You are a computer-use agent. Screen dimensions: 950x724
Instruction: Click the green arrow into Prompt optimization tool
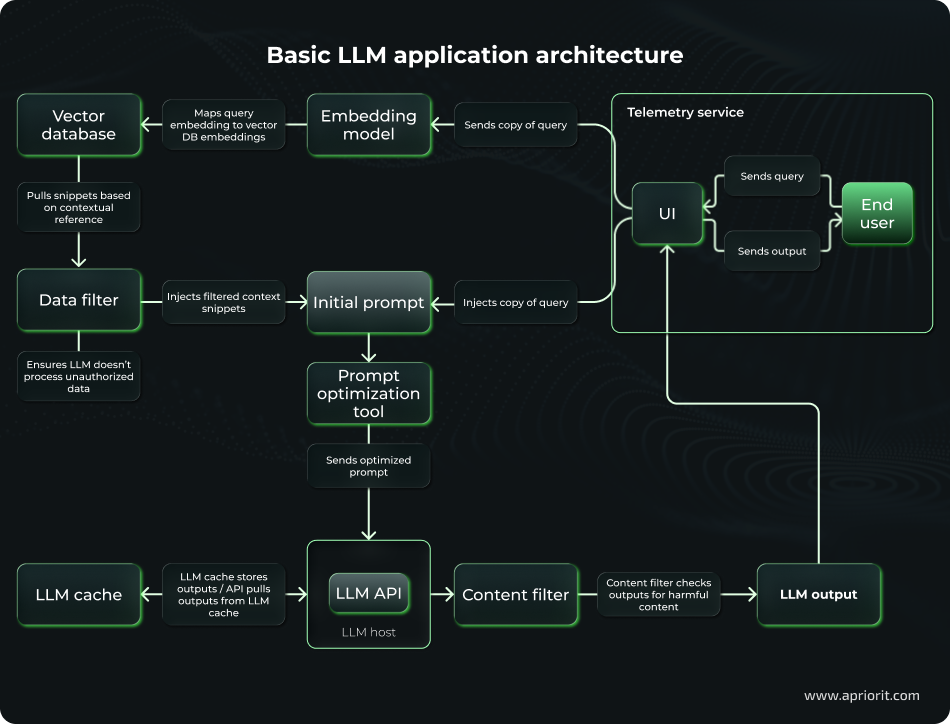pos(369,355)
